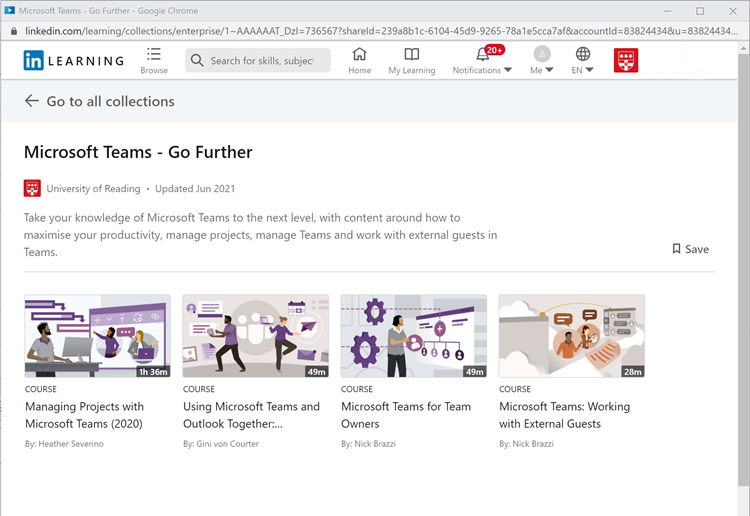
Task: Open the Browse menu icon
Action: (x=153, y=54)
